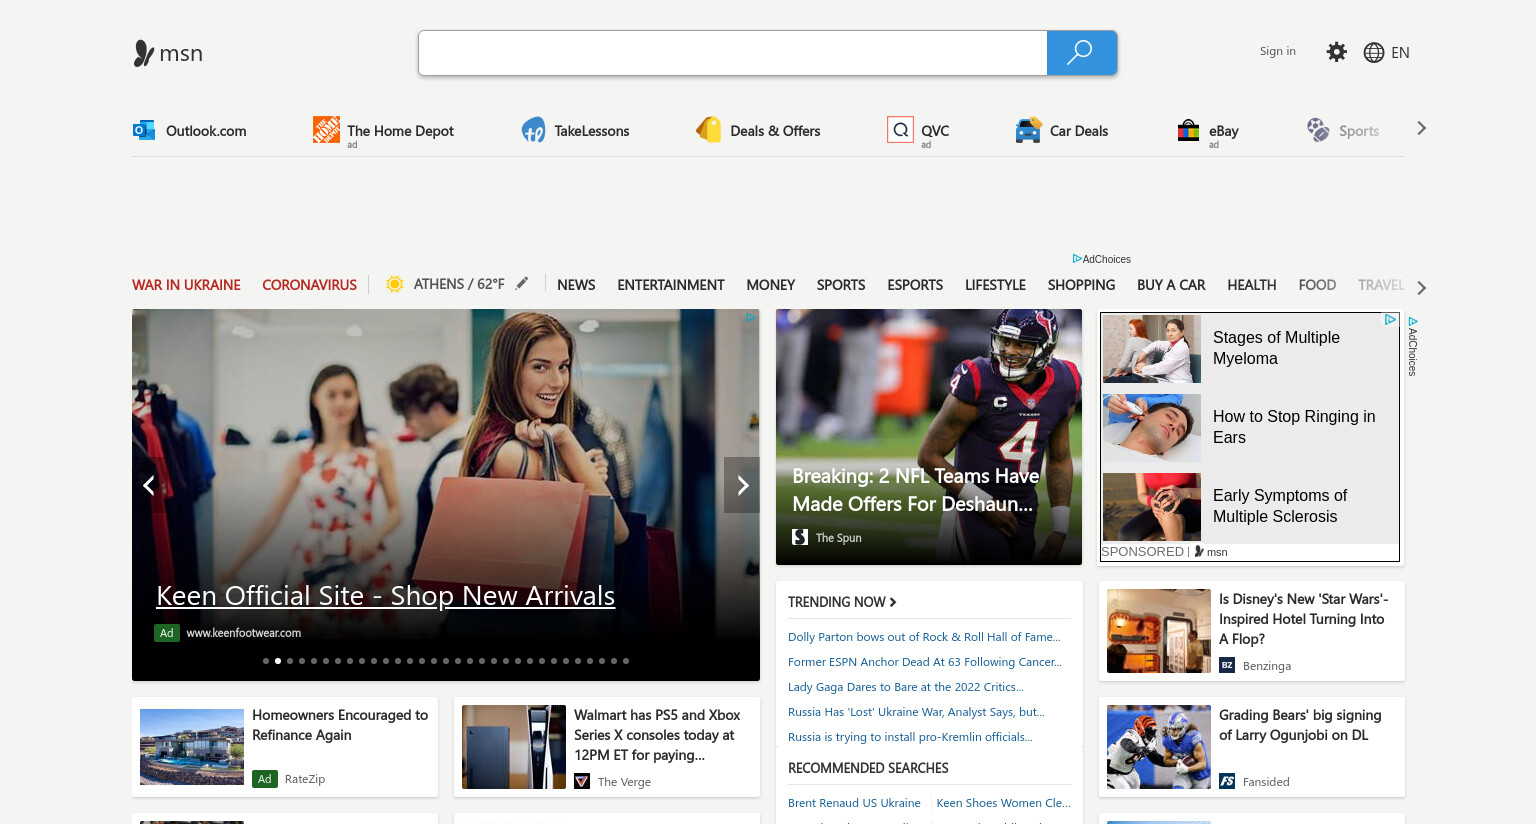Open Disney Star Wars hotel article

[x=1252, y=631]
